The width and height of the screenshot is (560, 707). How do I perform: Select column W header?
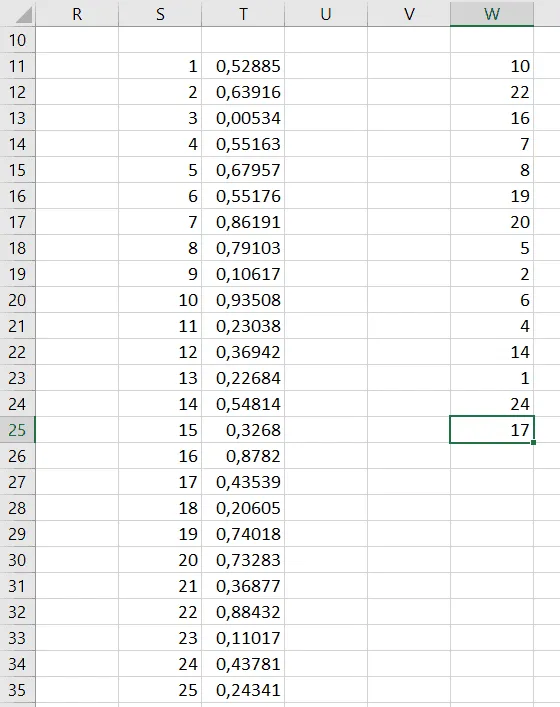coord(491,14)
